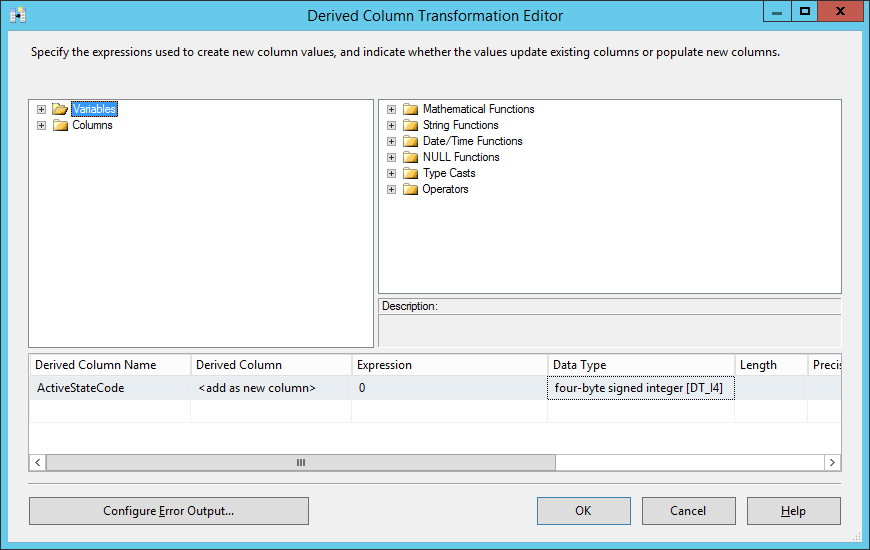The width and height of the screenshot is (870, 550).
Task: Click the String Functions folder icon
Action: pos(411,125)
